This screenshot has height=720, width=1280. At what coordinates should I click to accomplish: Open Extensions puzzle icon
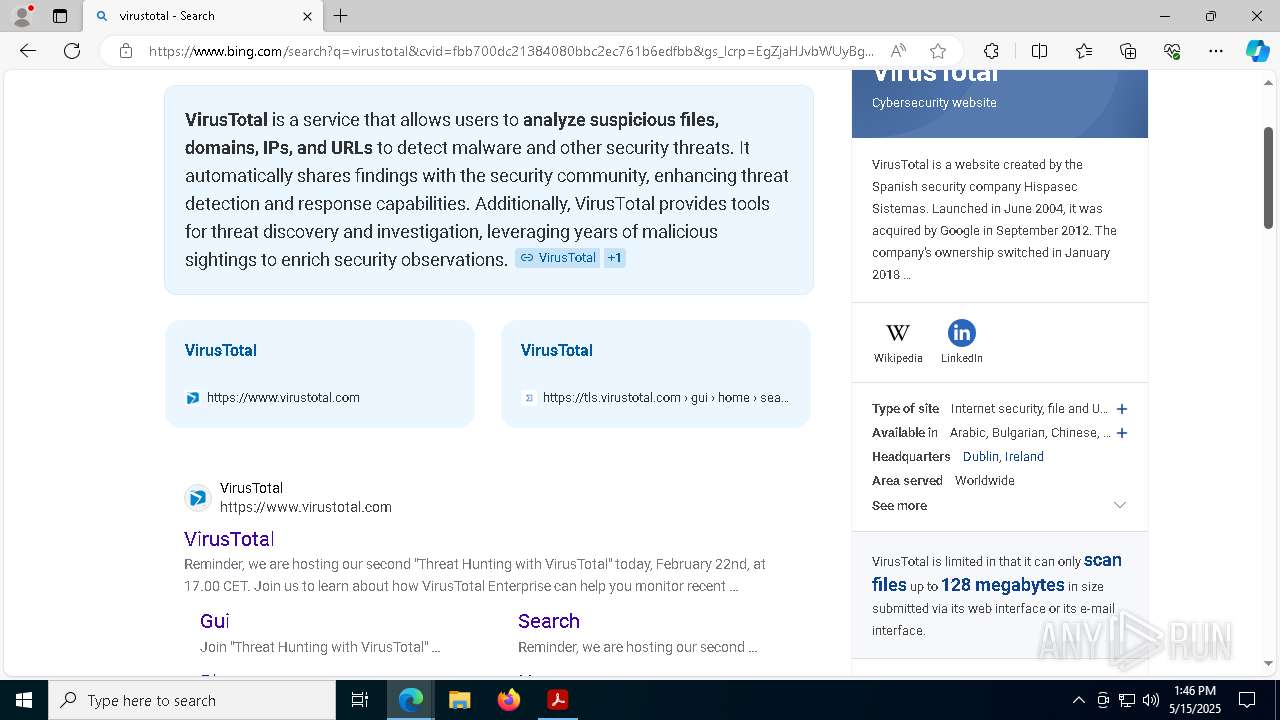pyautogui.click(x=991, y=51)
